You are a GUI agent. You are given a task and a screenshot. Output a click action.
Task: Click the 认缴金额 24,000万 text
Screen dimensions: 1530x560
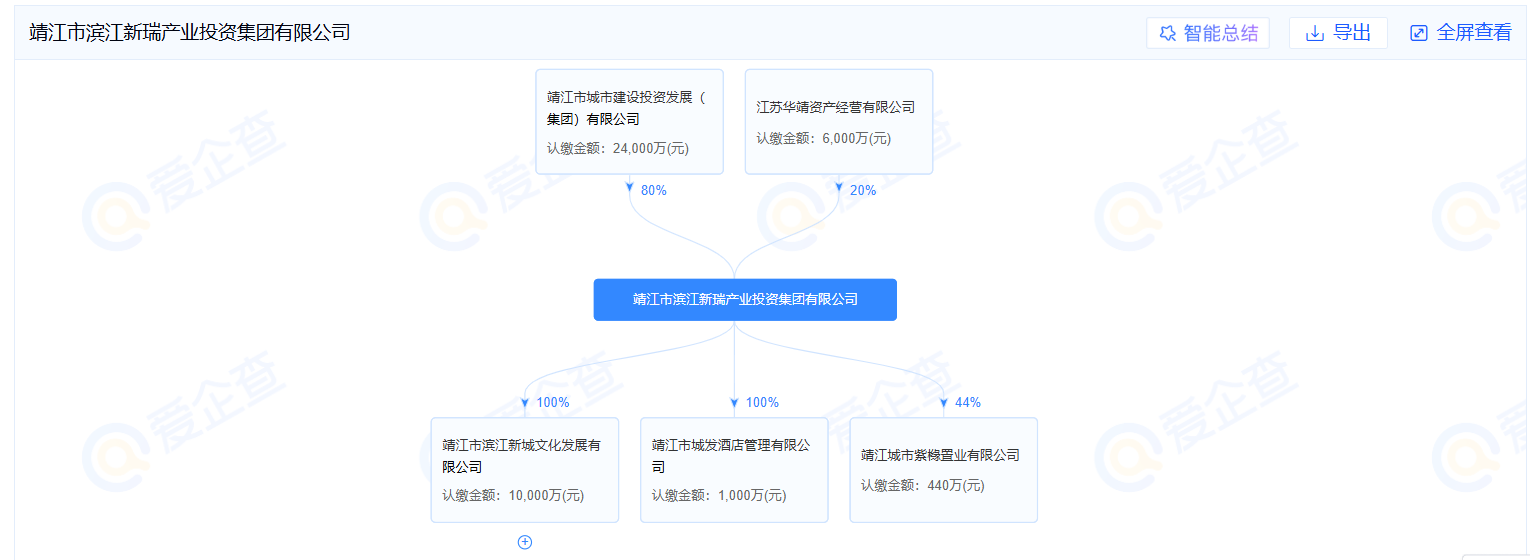click(618, 149)
